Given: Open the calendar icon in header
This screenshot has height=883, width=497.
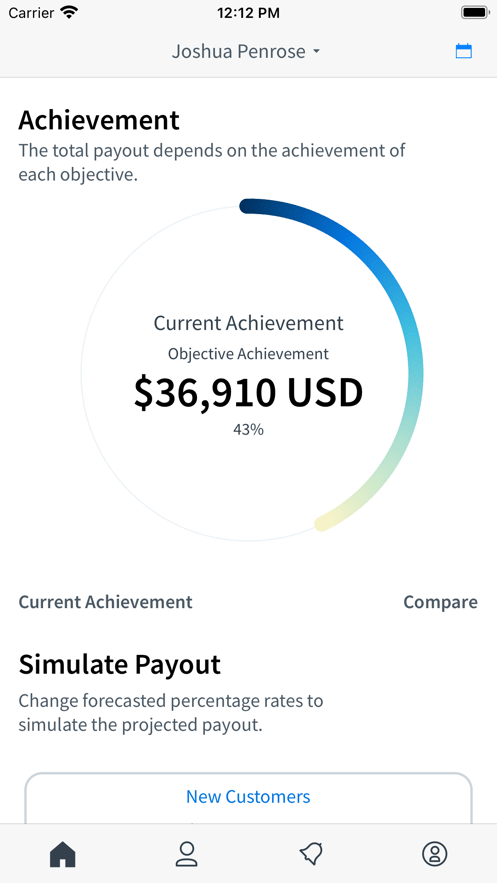Looking at the screenshot, I should 463,51.
